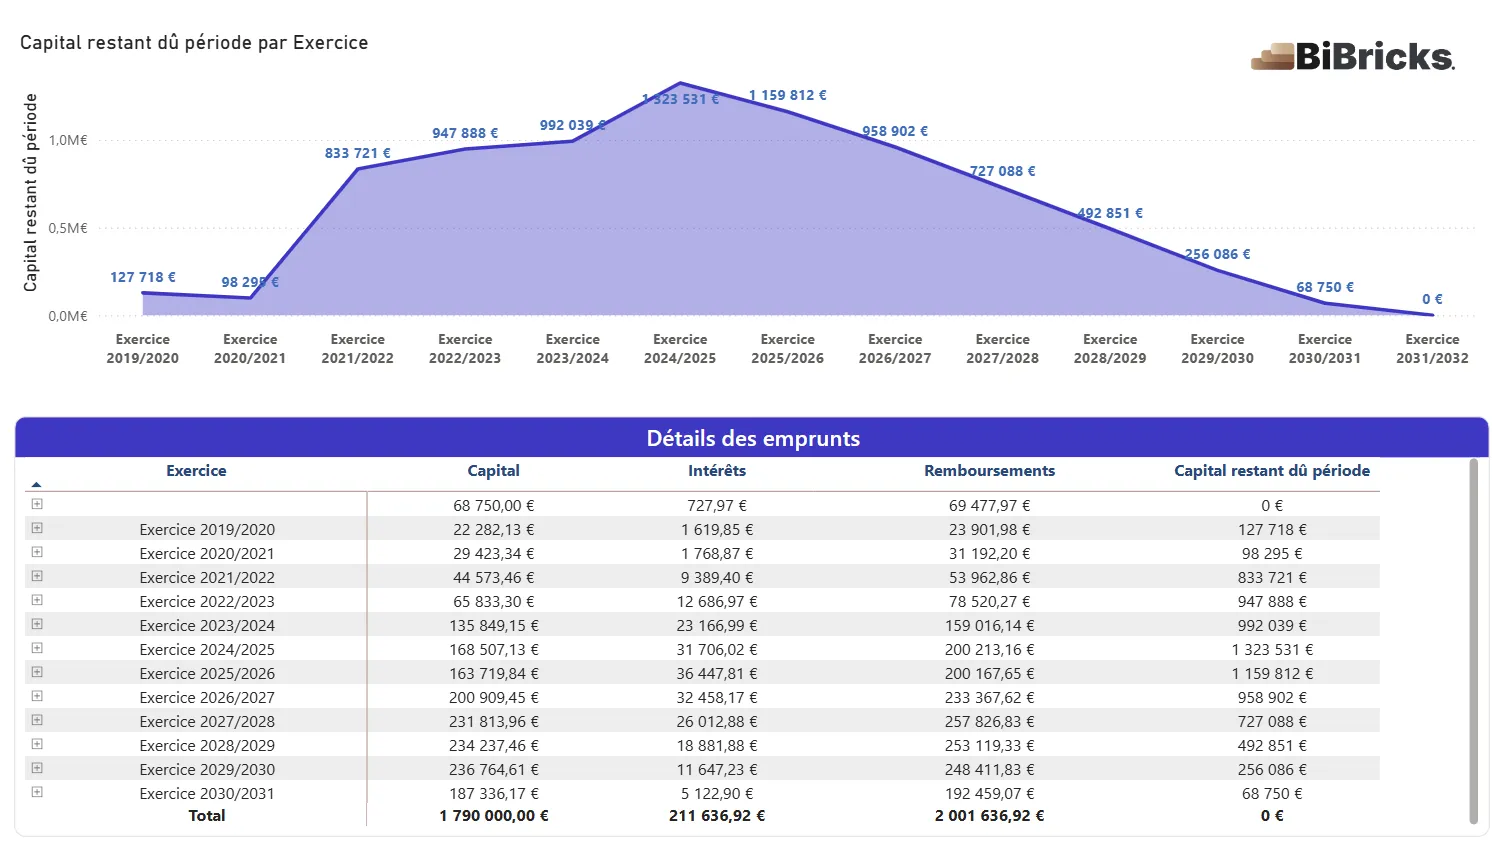Expand the Exercice 2023/2024 table row
Image resolution: width=1492 pixels, height=844 pixels.
(37, 624)
